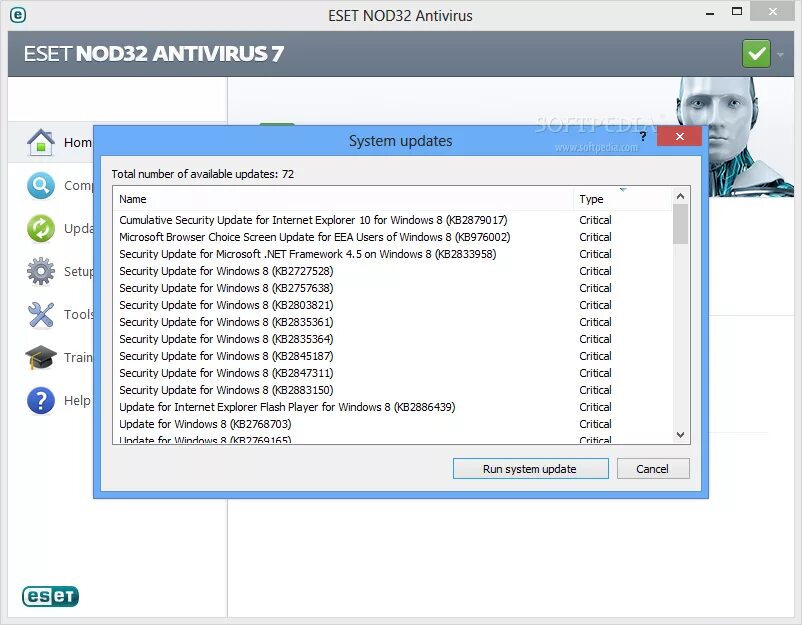
Task: Close the ESET NOD32 Antivirus window
Action: [x=772, y=11]
